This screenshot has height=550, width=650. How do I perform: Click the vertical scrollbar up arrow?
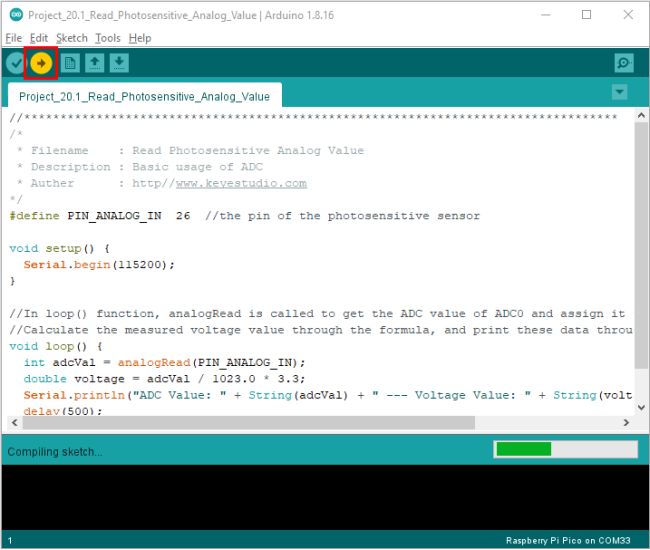click(x=641, y=115)
